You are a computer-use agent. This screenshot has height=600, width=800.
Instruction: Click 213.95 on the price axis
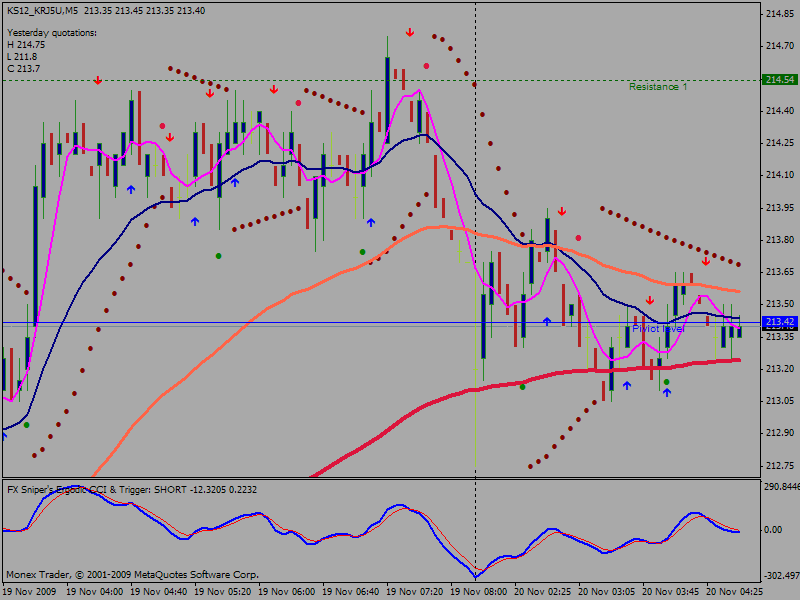(x=780, y=208)
